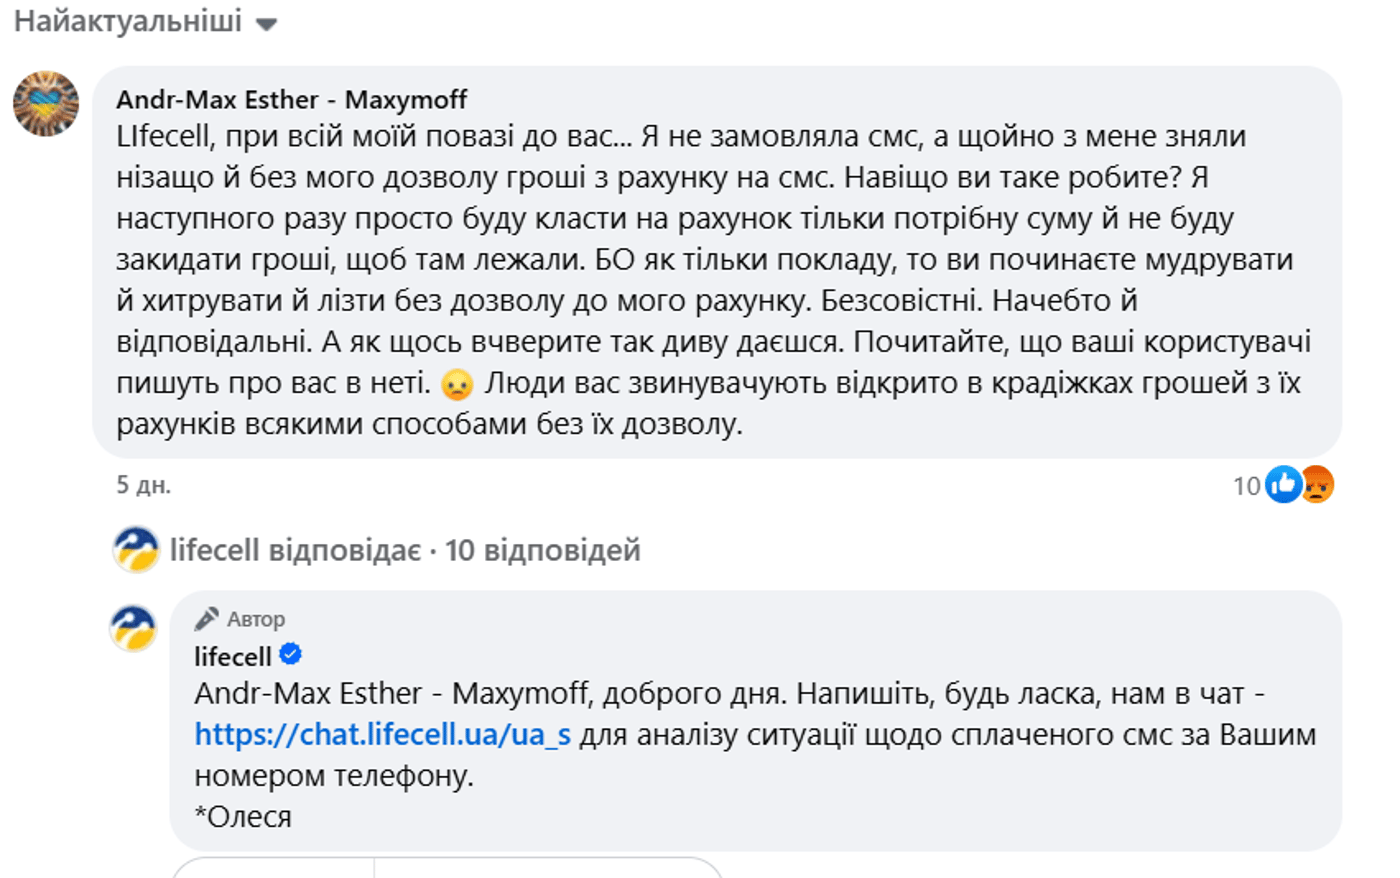The width and height of the screenshot is (1400, 878).
Task: Click the Найактуальніші sort label
Action: point(127,21)
